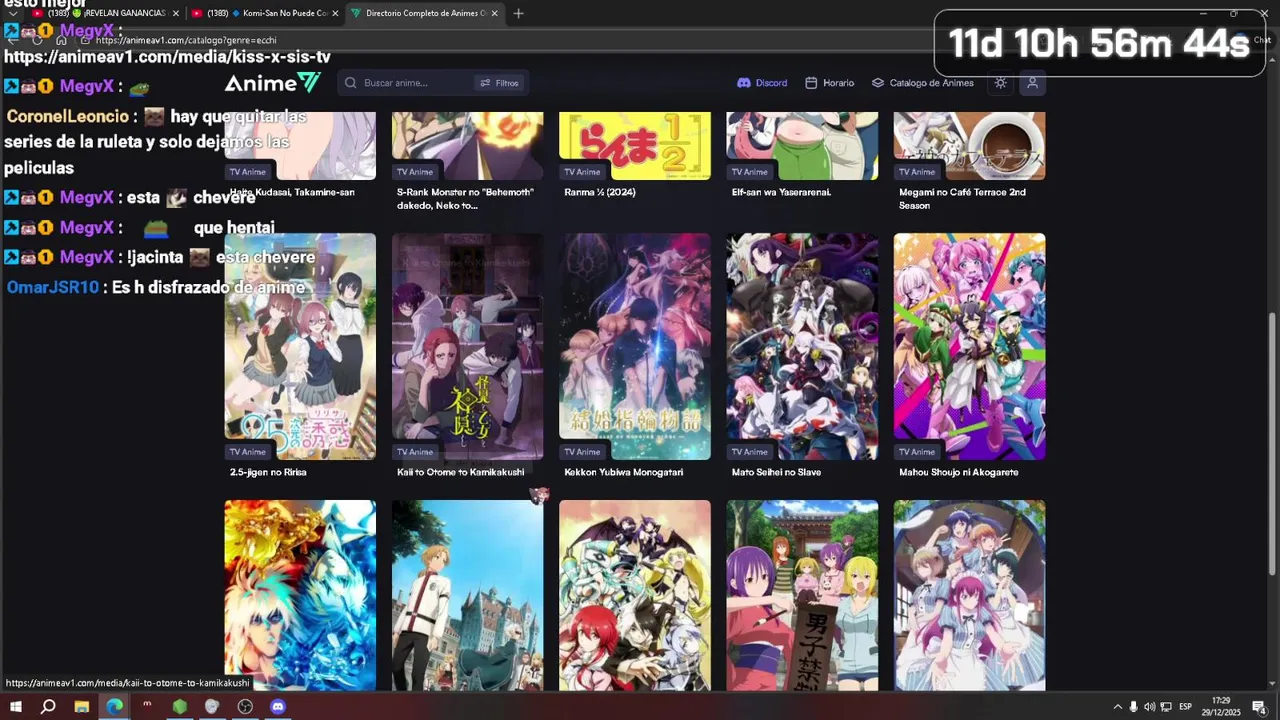Open the Filtros filter button
1280x720 pixels.
[499, 83]
